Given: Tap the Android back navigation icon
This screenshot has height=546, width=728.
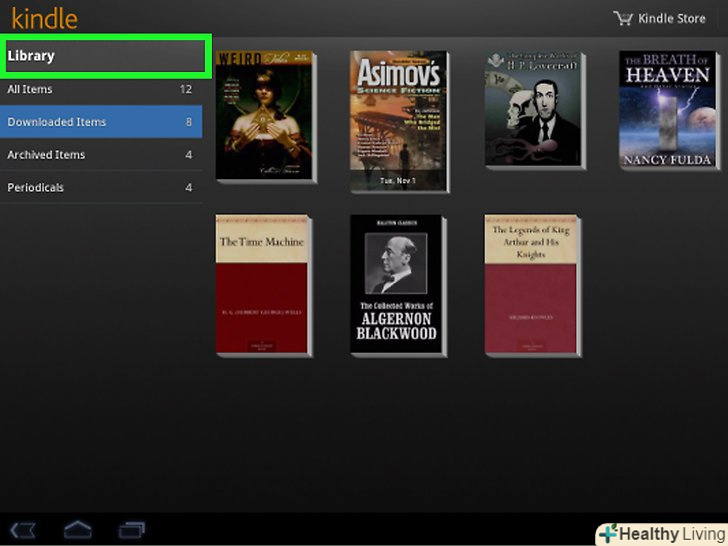Looking at the screenshot, I should tap(23, 530).
